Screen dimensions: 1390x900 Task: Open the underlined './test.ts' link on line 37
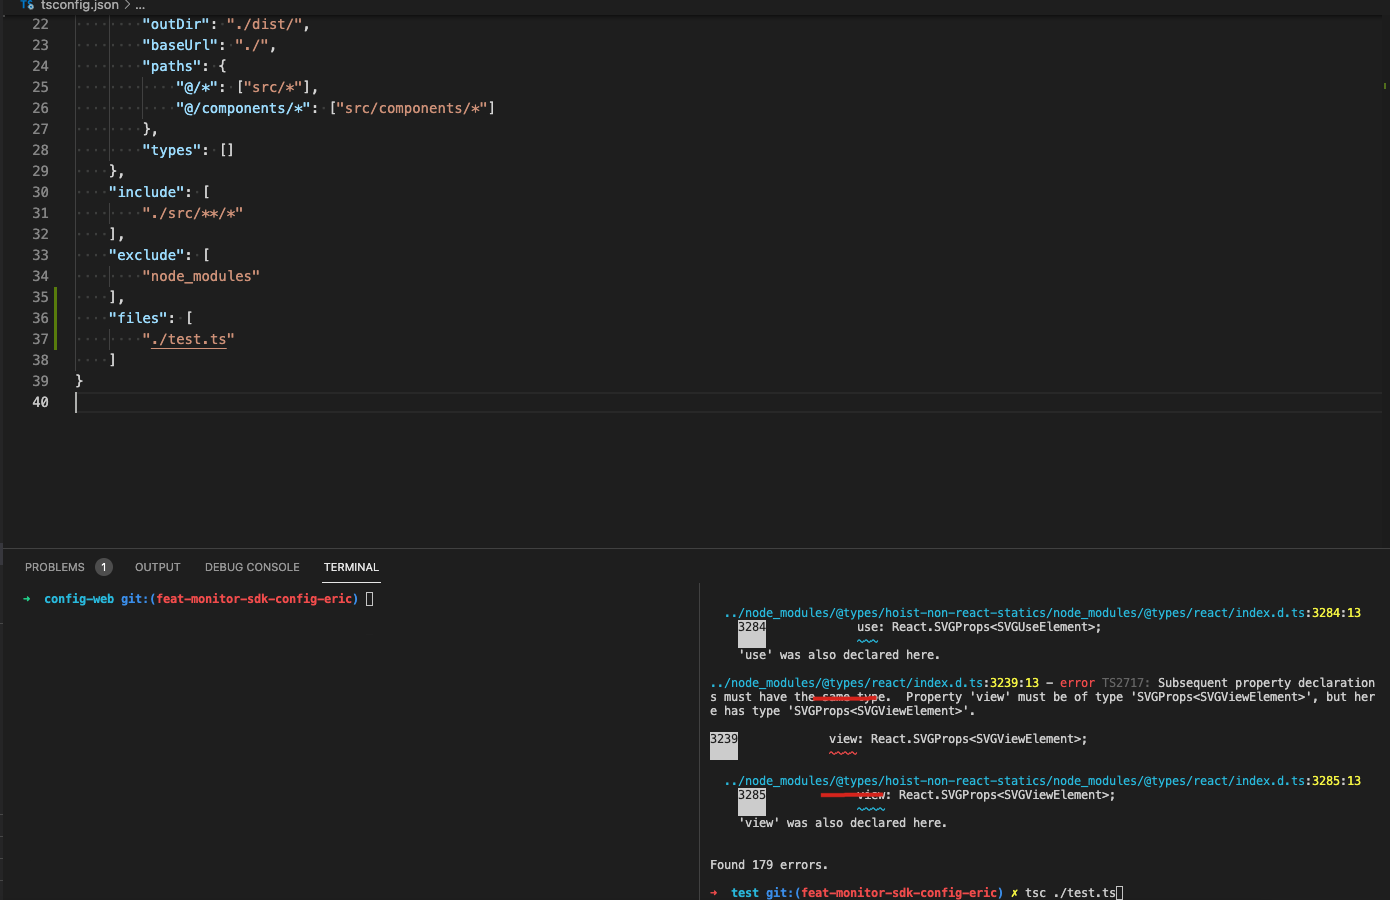190,339
